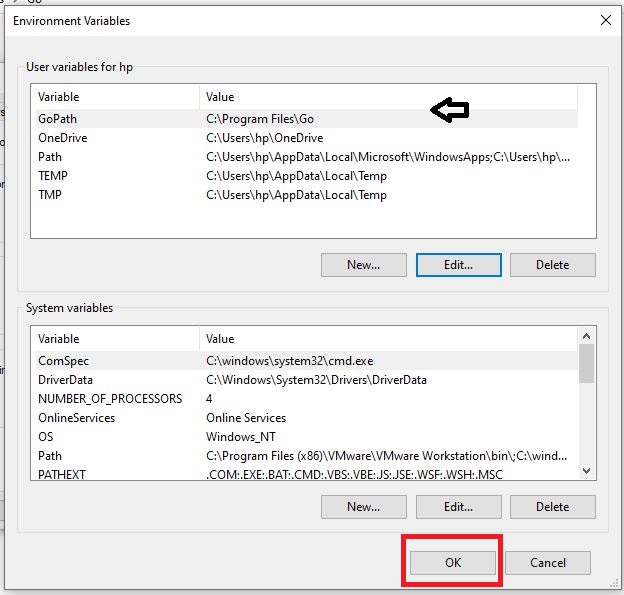The width and height of the screenshot is (624, 595).
Task: Click OK to save environment variables
Action: click(452, 562)
